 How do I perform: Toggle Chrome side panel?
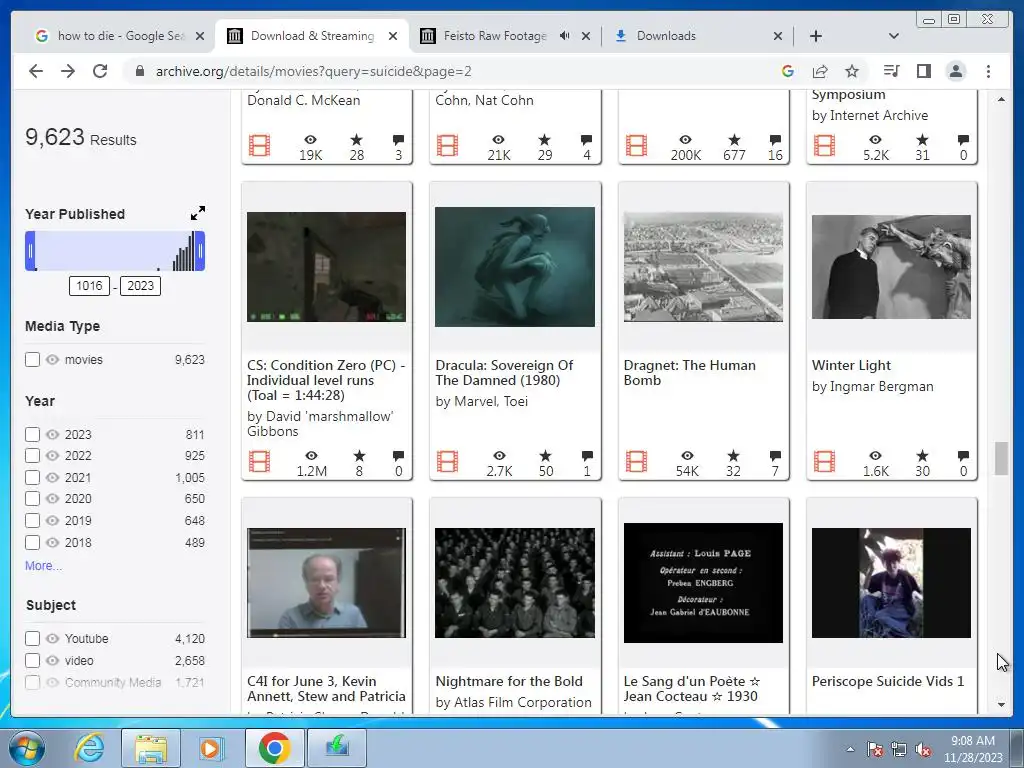coord(923,71)
